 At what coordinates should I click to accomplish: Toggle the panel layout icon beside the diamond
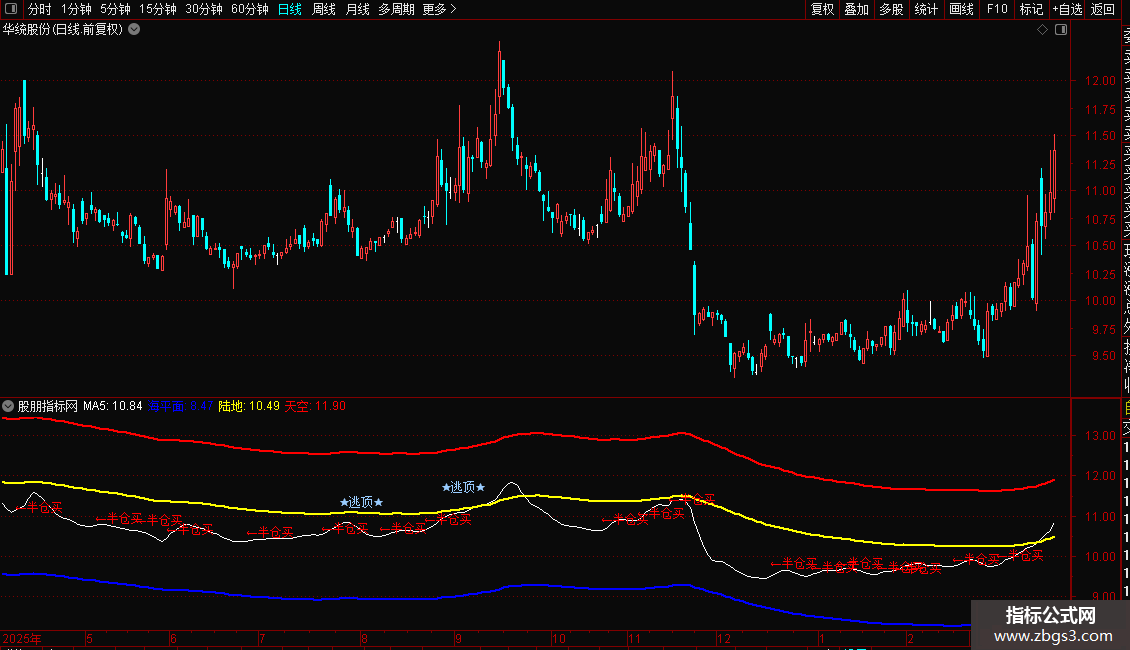pyautogui.click(x=1061, y=30)
